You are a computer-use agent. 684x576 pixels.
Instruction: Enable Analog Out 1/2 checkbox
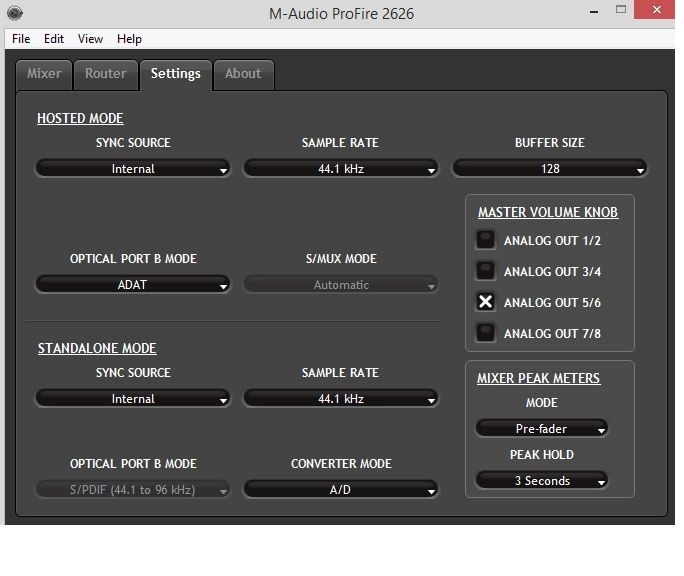point(485,240)
